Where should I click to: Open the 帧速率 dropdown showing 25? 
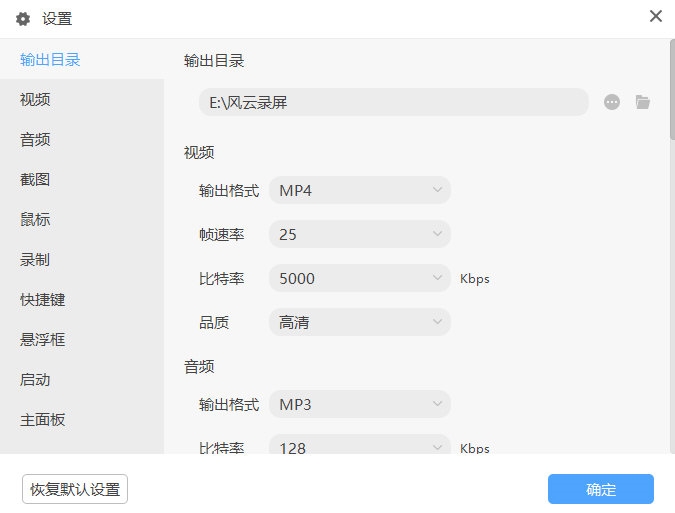(x=360, y=234)
